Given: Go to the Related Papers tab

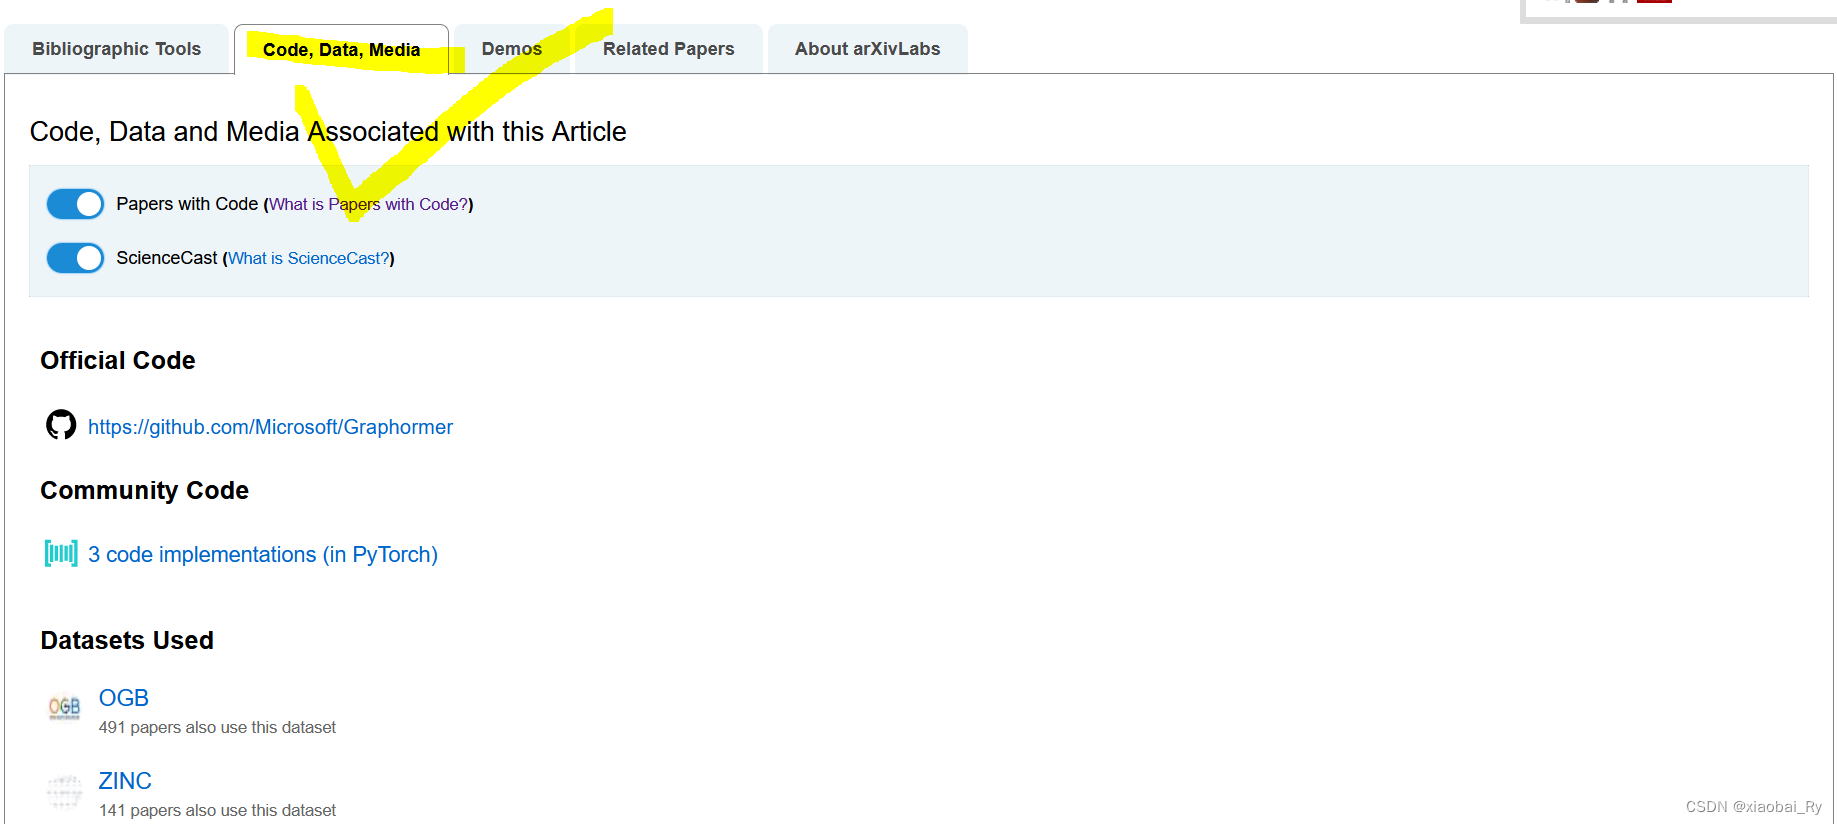Looking at the screenshot, I should (x=668, y=49).
